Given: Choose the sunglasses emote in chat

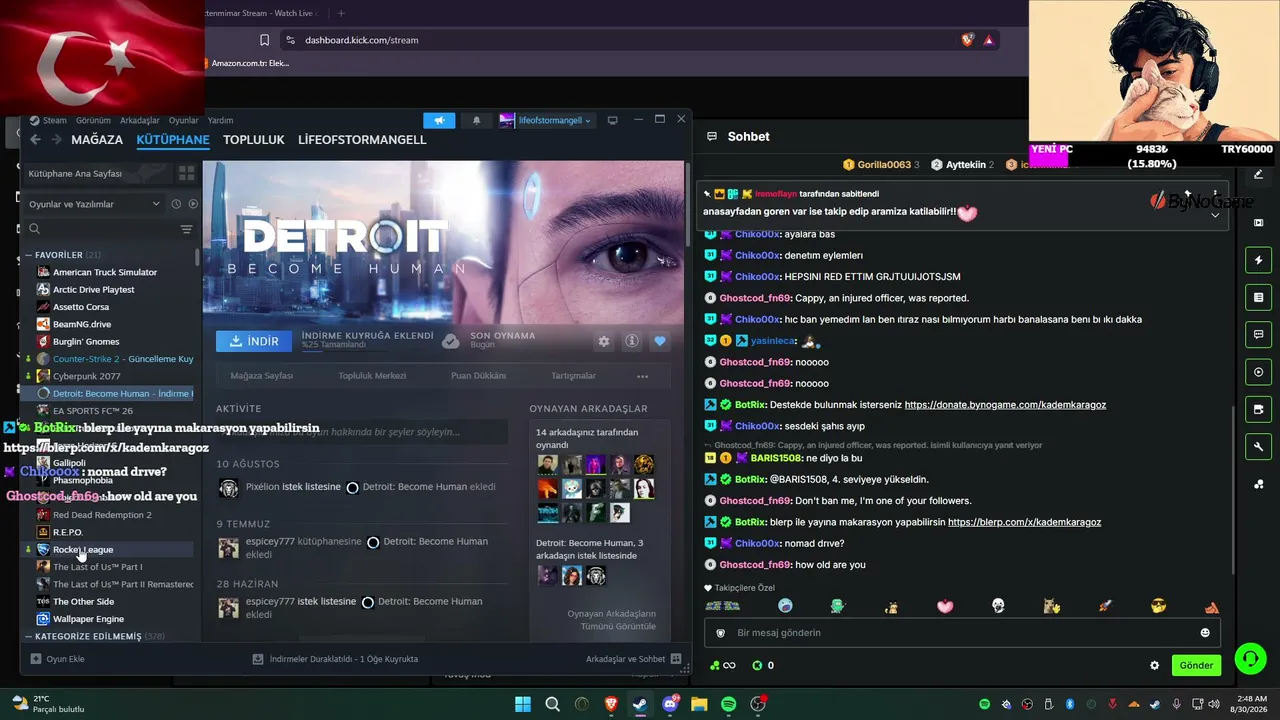Looking at the screenshot, I should pos(1158,606).
